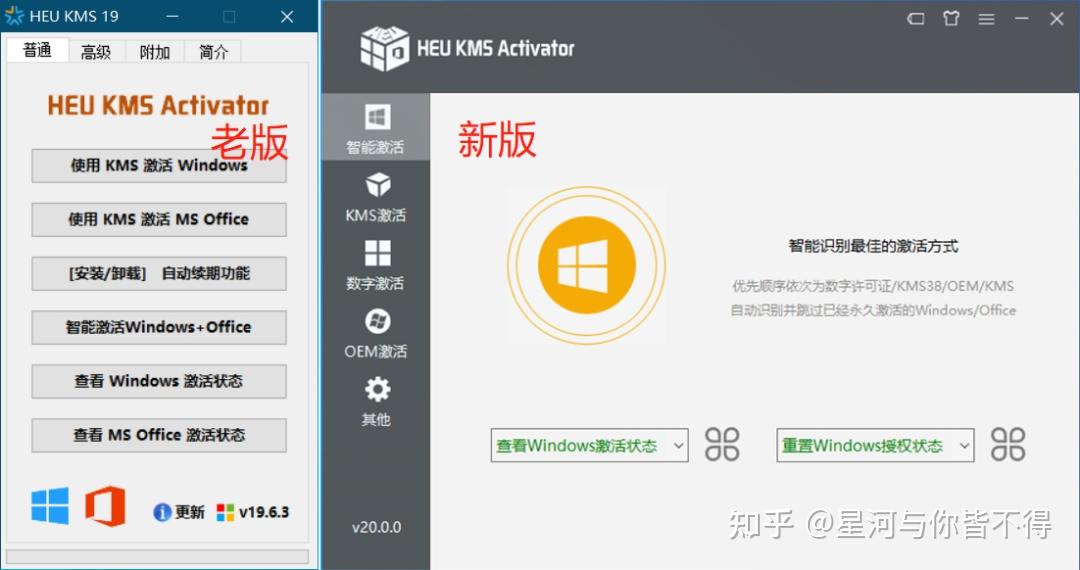
Task: Click the colorful flag icon beside v19.6.3
Action: point(225,512)
